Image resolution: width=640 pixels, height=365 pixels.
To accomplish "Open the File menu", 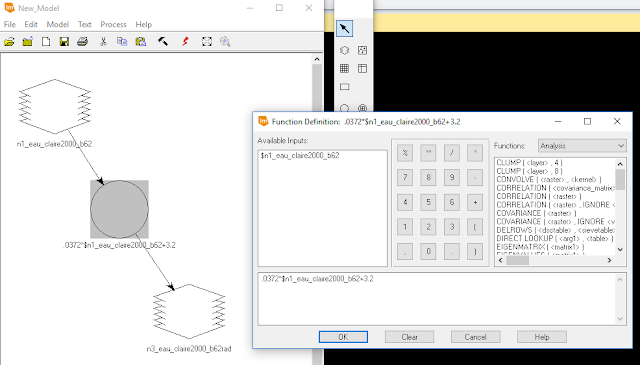I will [x=9, y=24].
